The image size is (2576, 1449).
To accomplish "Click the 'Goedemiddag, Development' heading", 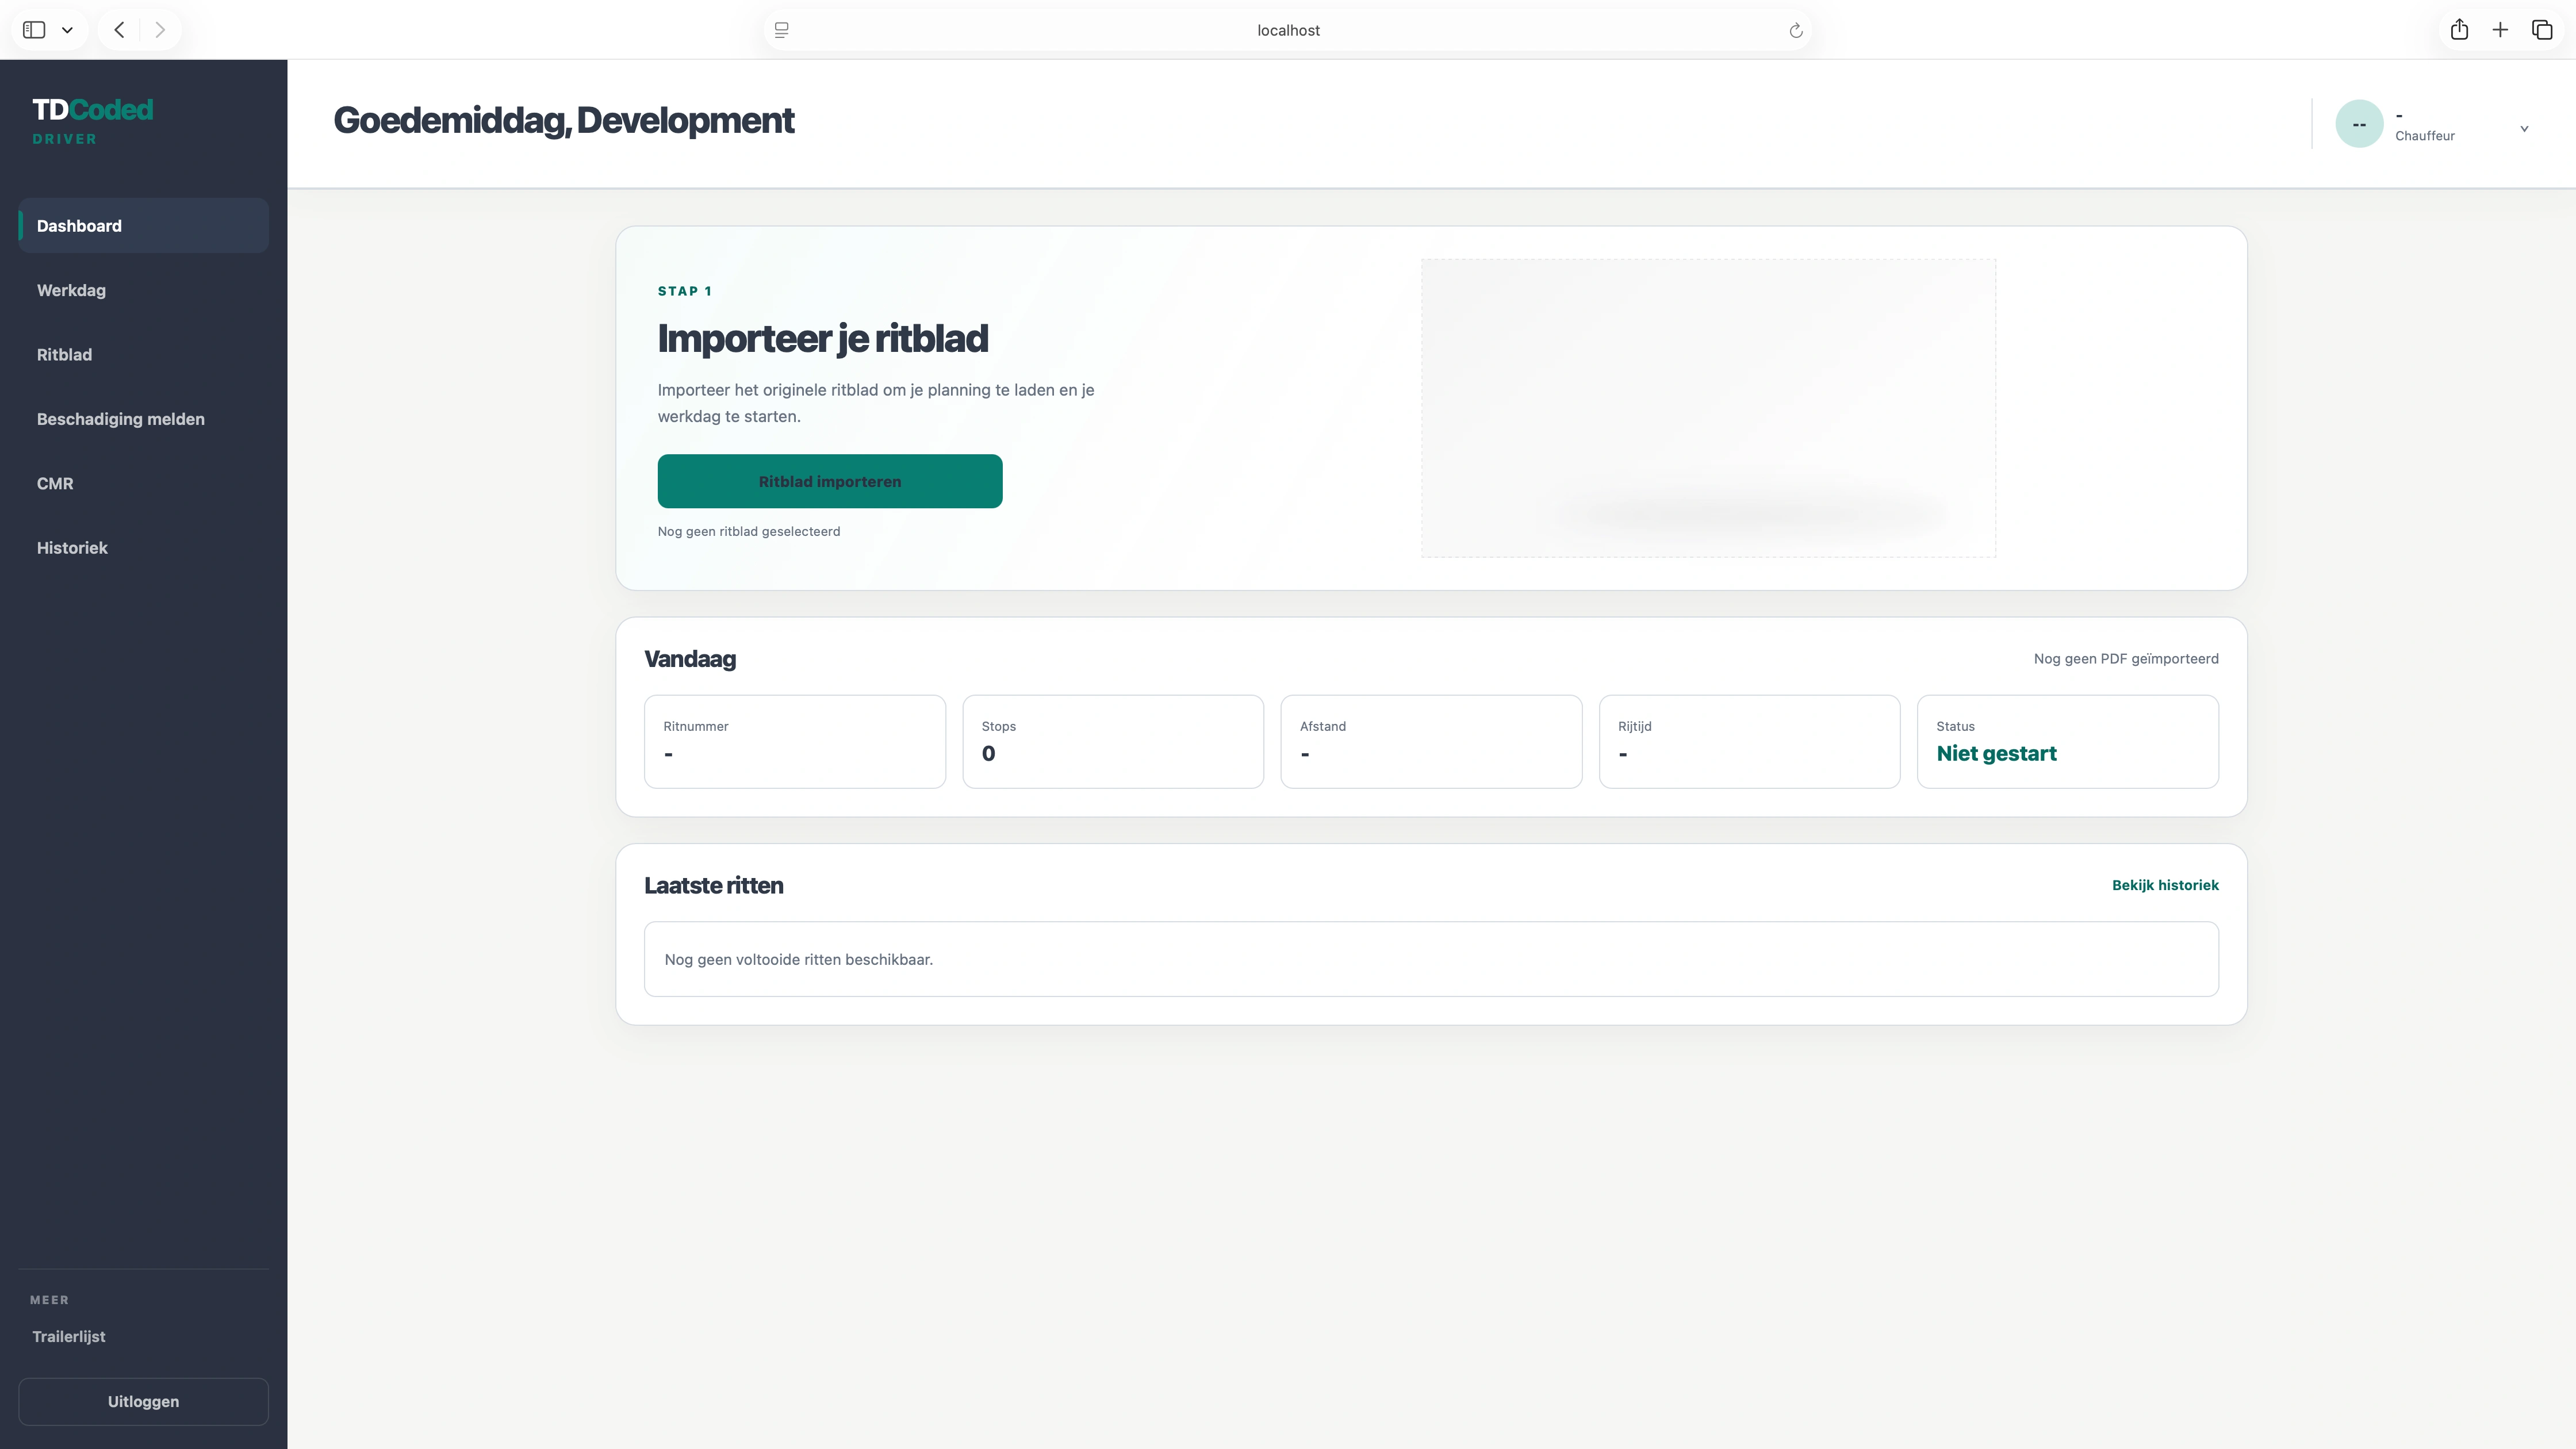I will [564, 121].
